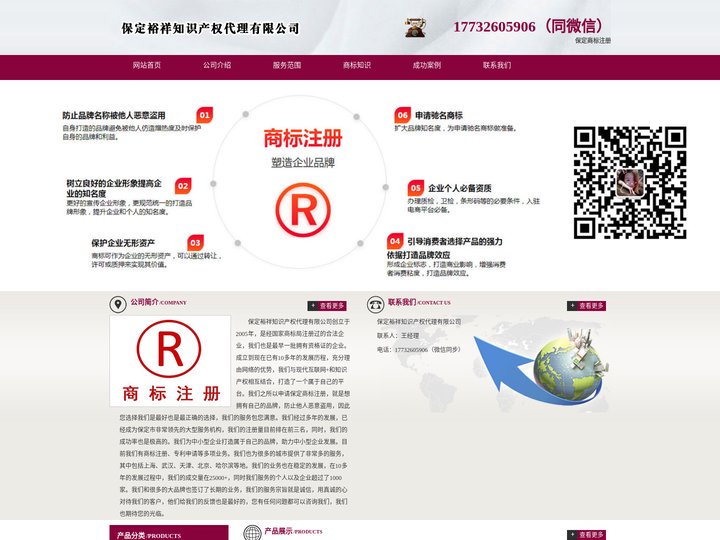720x540 pixels.
Task: Click the heading 保护企业无形资产
Action: tap(123, 243)
